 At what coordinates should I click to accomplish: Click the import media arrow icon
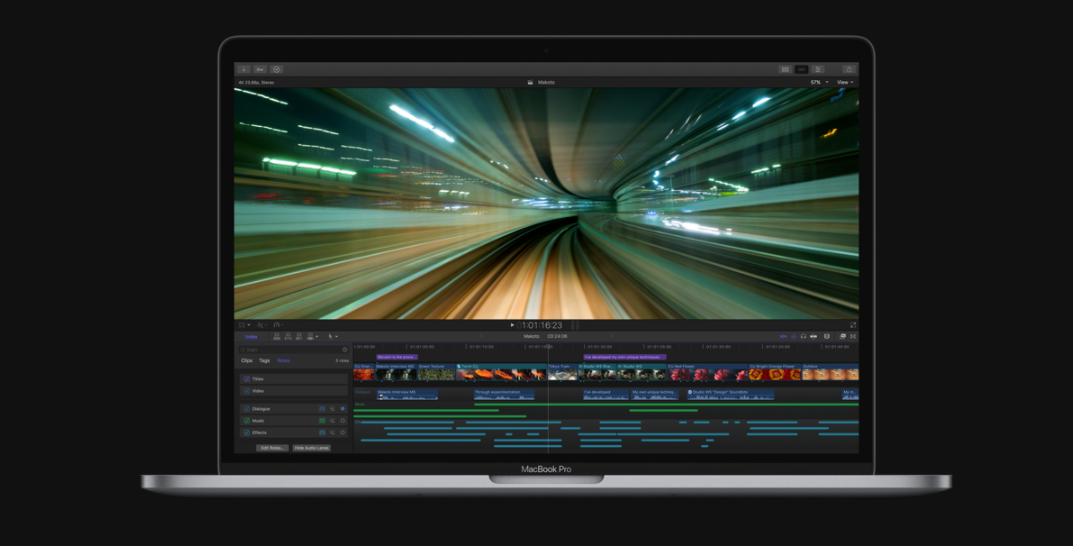click(x=243, y=69)
